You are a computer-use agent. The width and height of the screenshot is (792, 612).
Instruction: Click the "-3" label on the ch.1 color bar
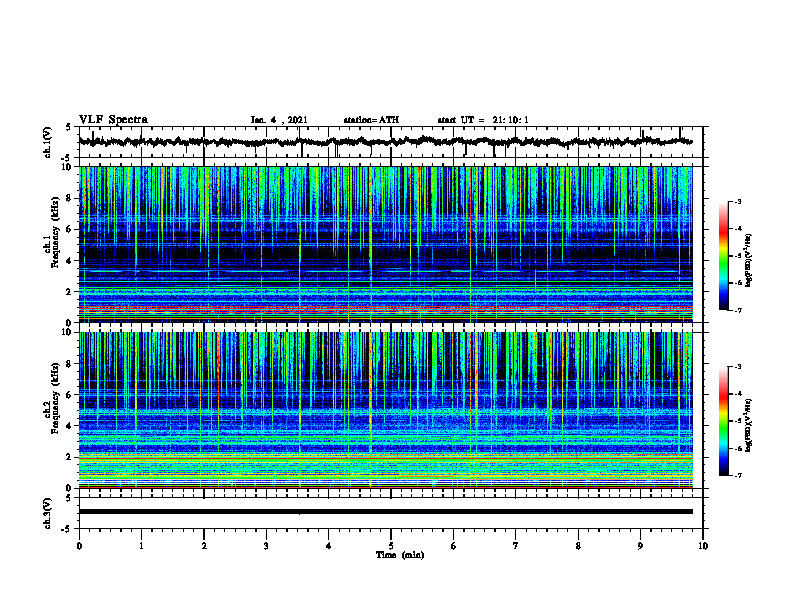click(x=738, y=201)
